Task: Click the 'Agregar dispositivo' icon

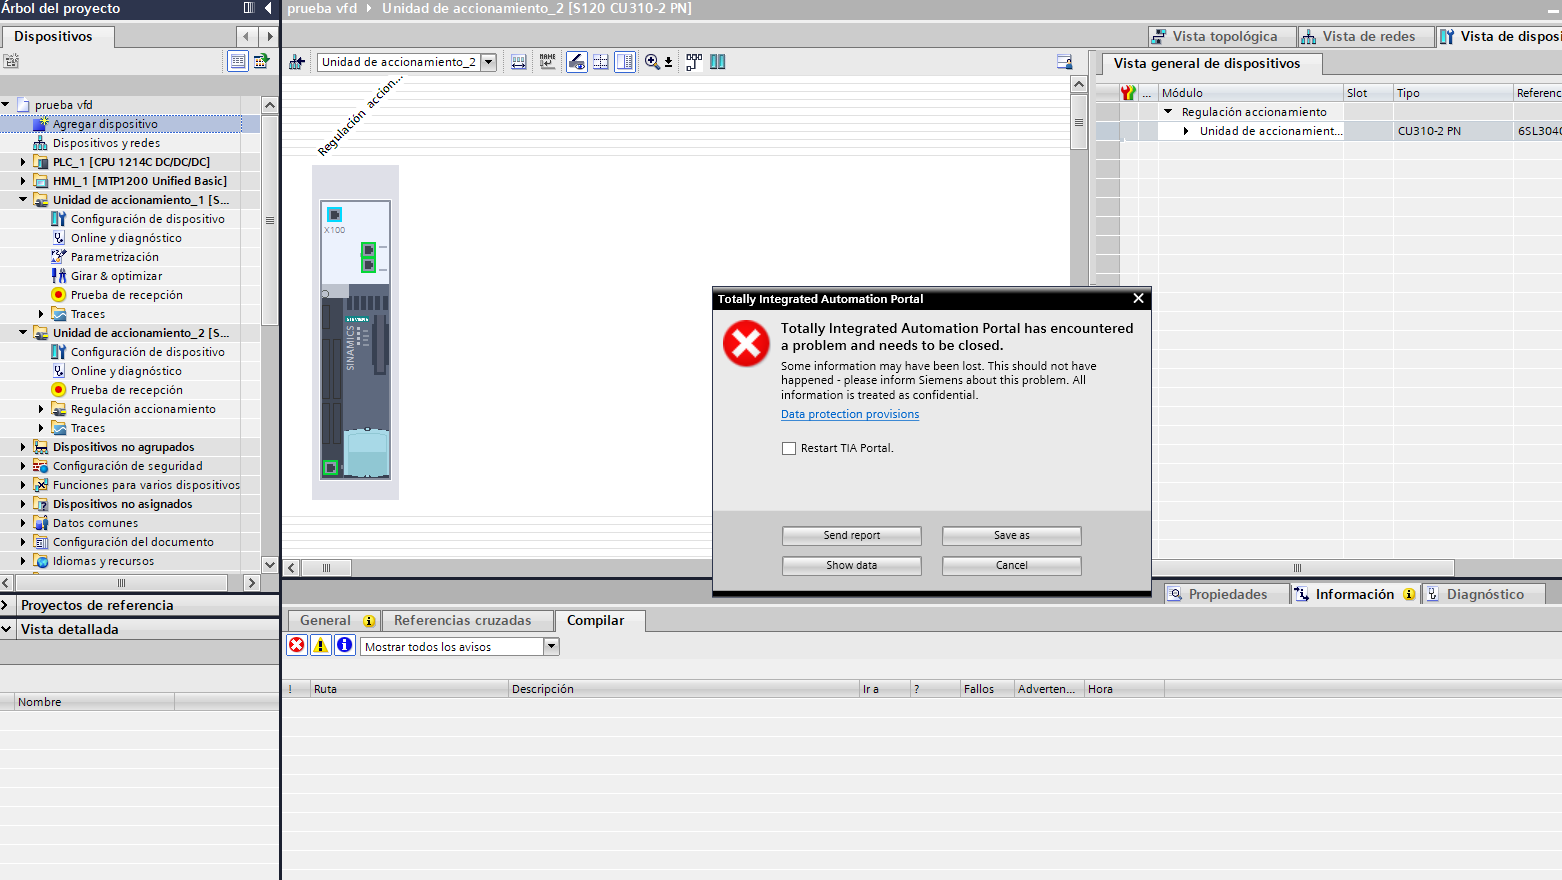Action: [x=41, y=124]
